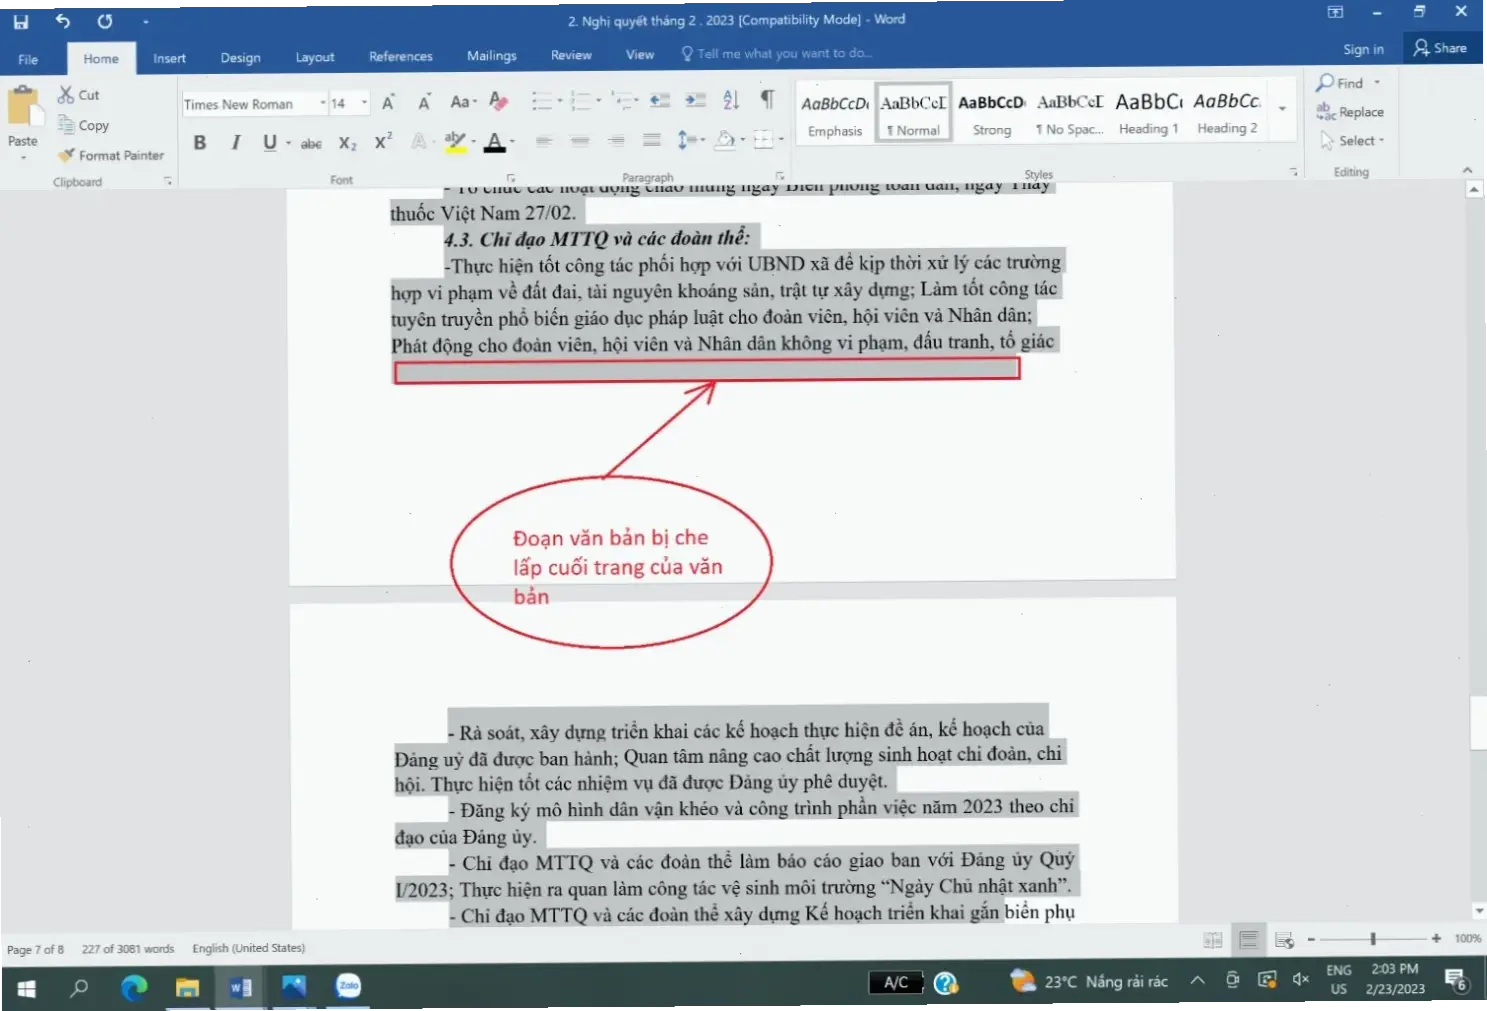Open the References tab
The image size is (1487, 1011).
400,57
